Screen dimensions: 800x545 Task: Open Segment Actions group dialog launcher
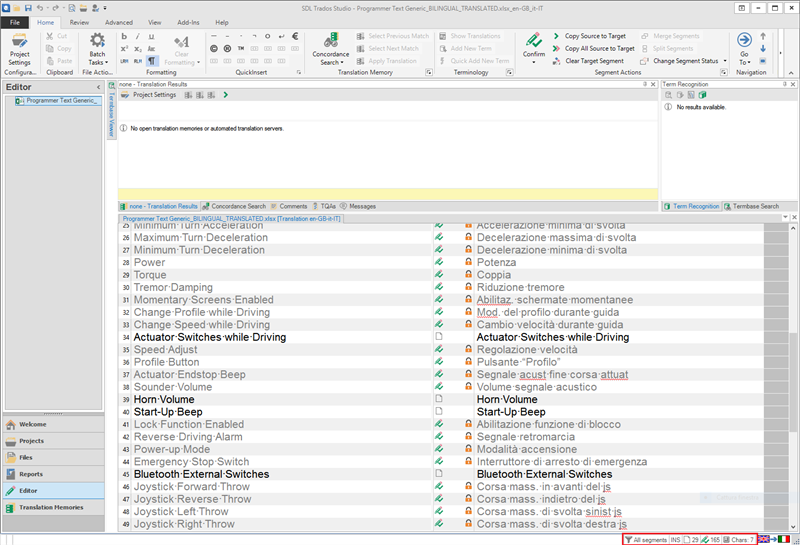(x=723, y=72)
